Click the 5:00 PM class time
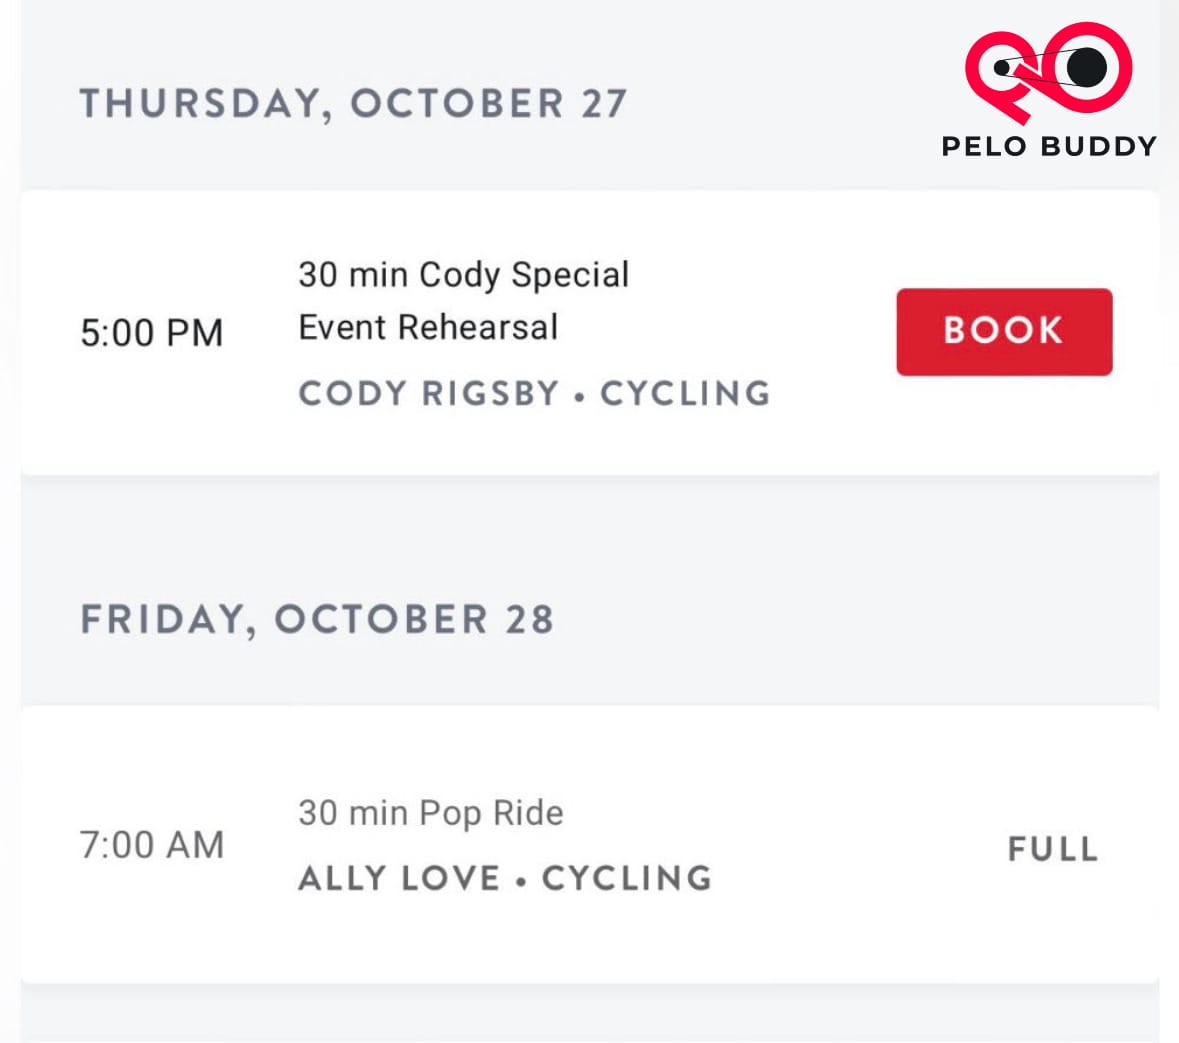The height and width of the screenshot is (1043, 1179). click(152, 333)
